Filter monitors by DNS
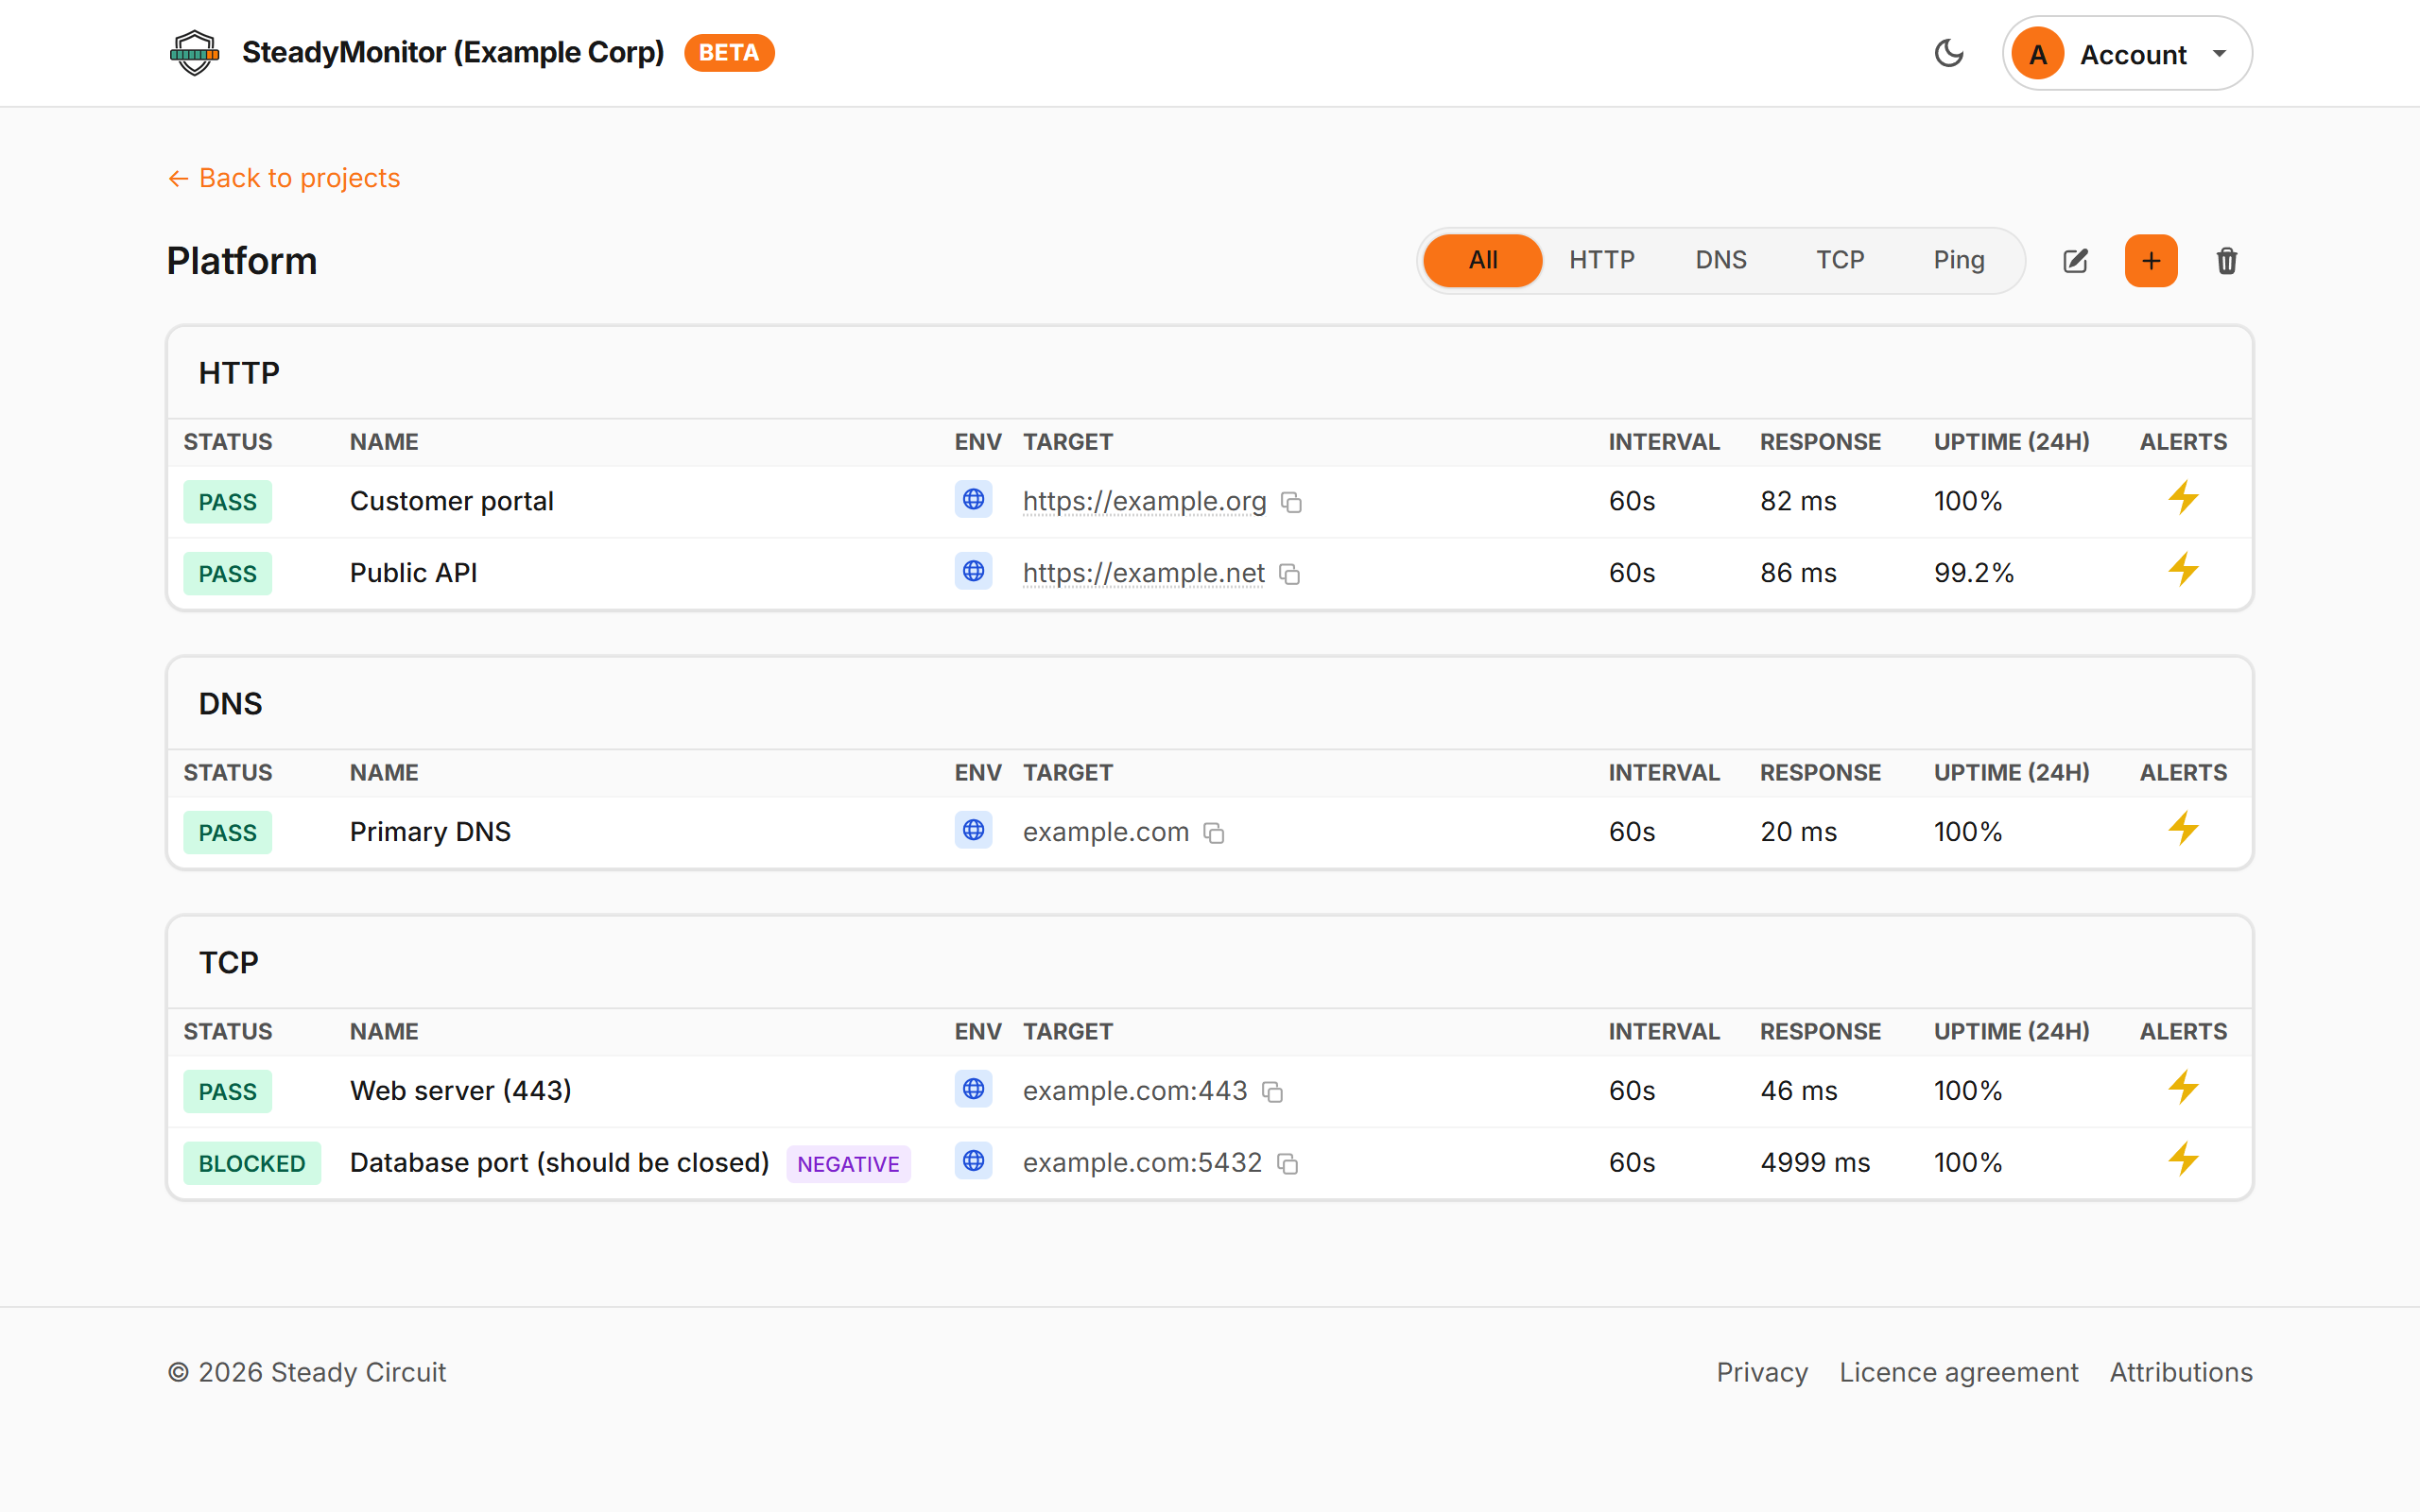The width and height of the screenshot is (2420, 1512). (1721, 260)
